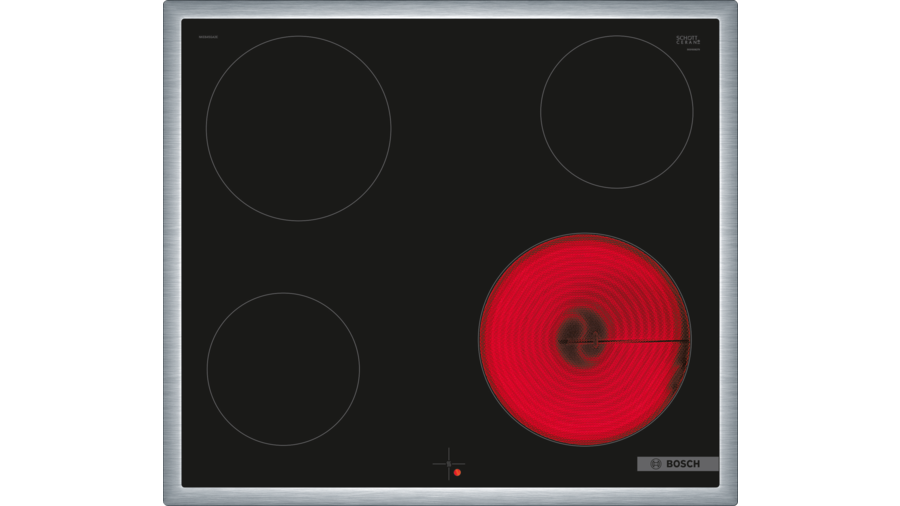Select the top-right cooking zone circle

pyautogui.click(x=616, y=111)
